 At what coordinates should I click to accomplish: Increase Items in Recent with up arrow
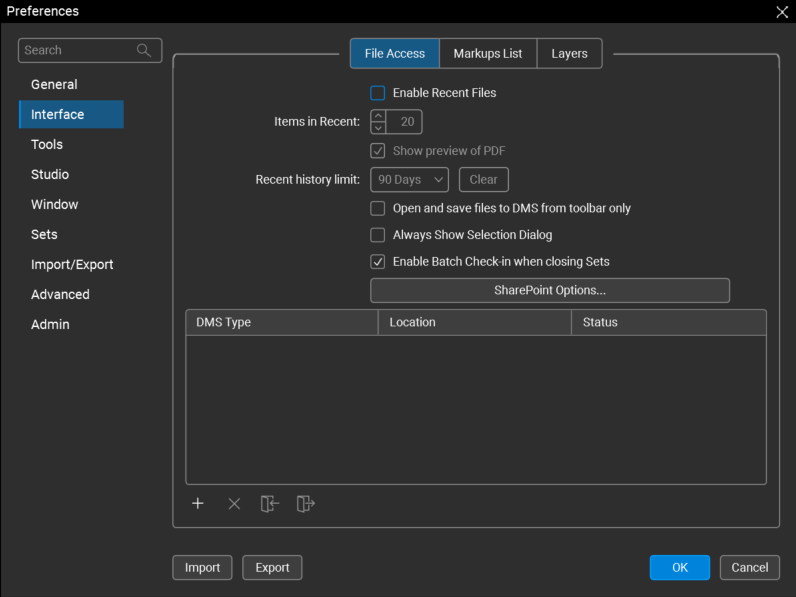pos(378,116)
